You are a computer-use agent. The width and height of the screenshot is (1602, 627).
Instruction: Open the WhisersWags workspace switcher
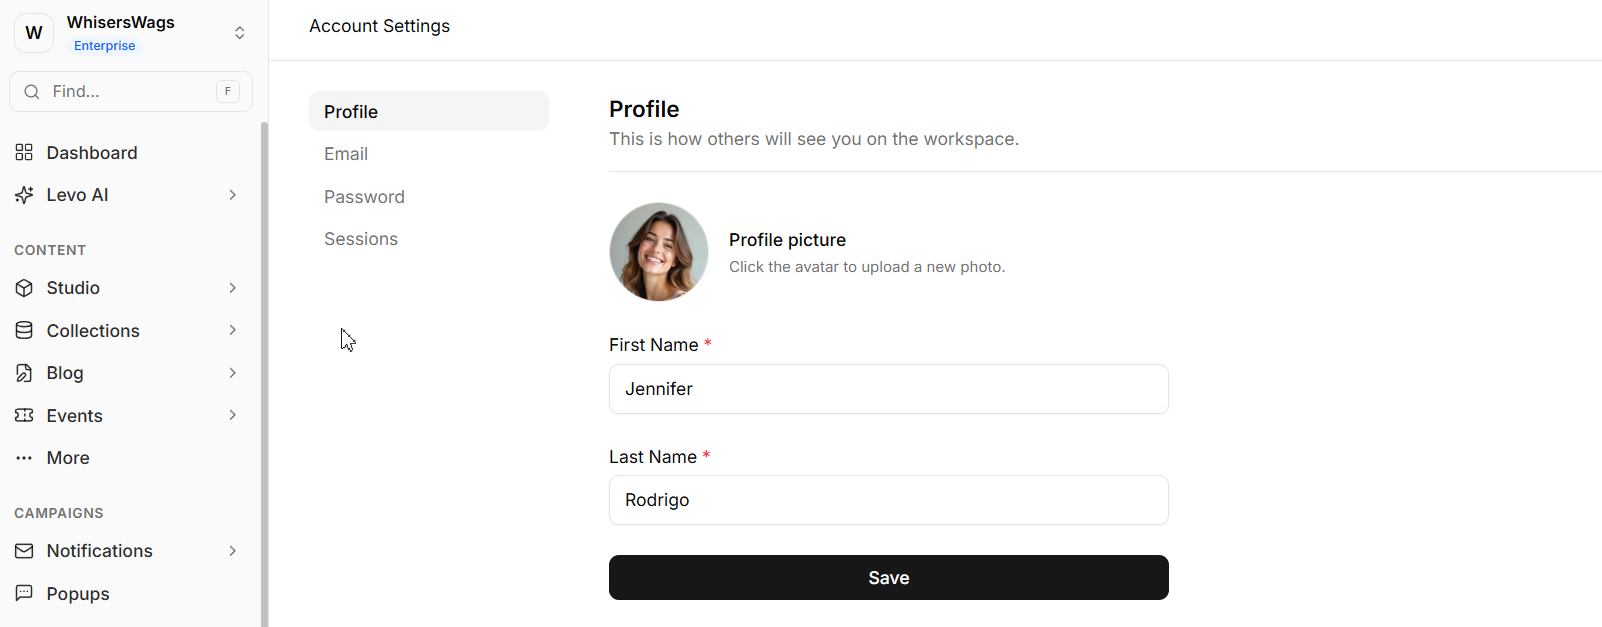click(x=239, y=33)
